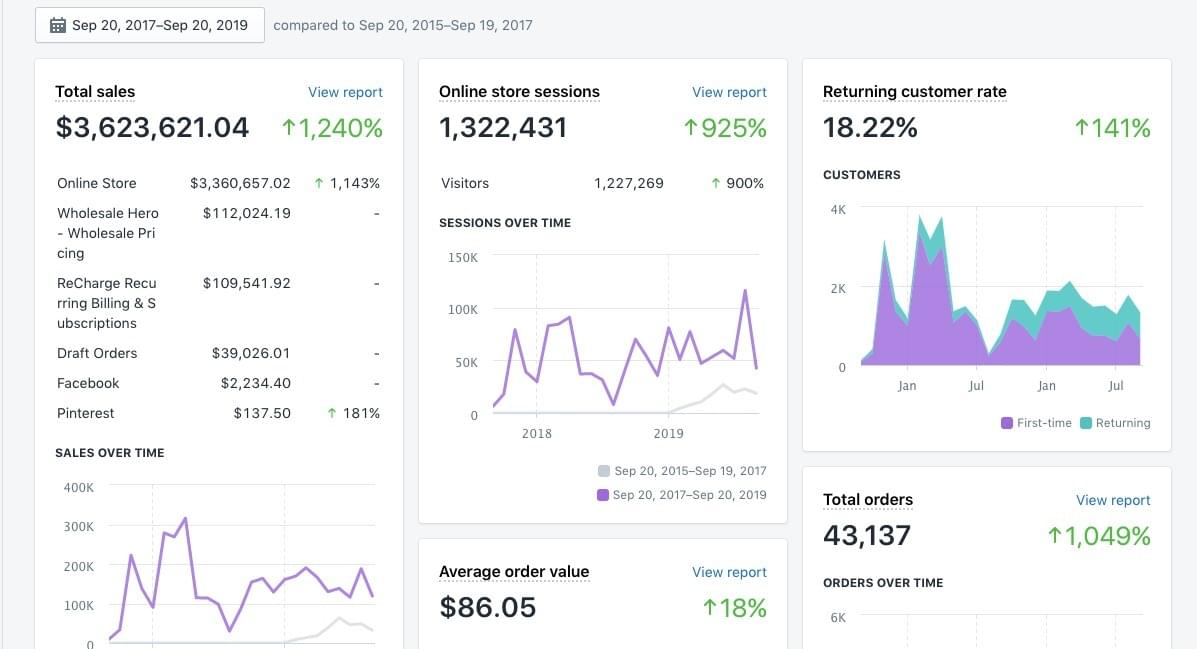
Task: Click the gray 2015–2017 sessions legend swatch
Action: point(603,471)
